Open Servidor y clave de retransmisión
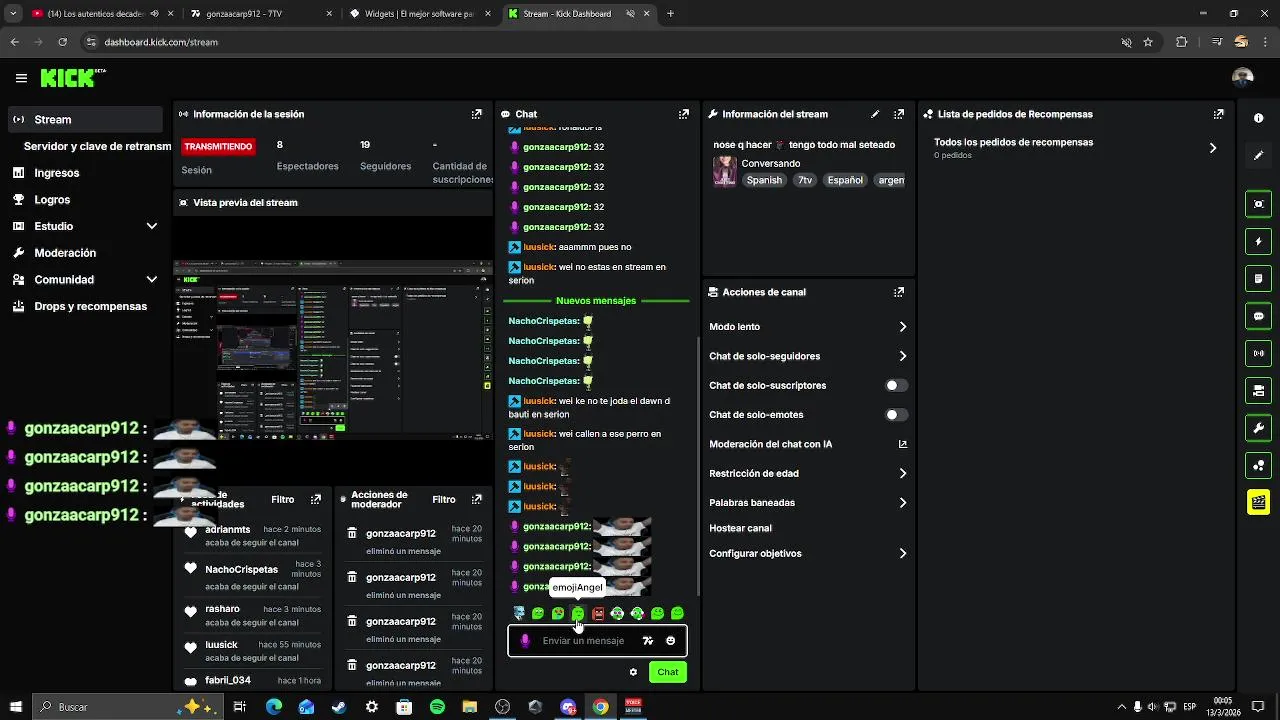The image size is (1280, 720). (97, 146)
